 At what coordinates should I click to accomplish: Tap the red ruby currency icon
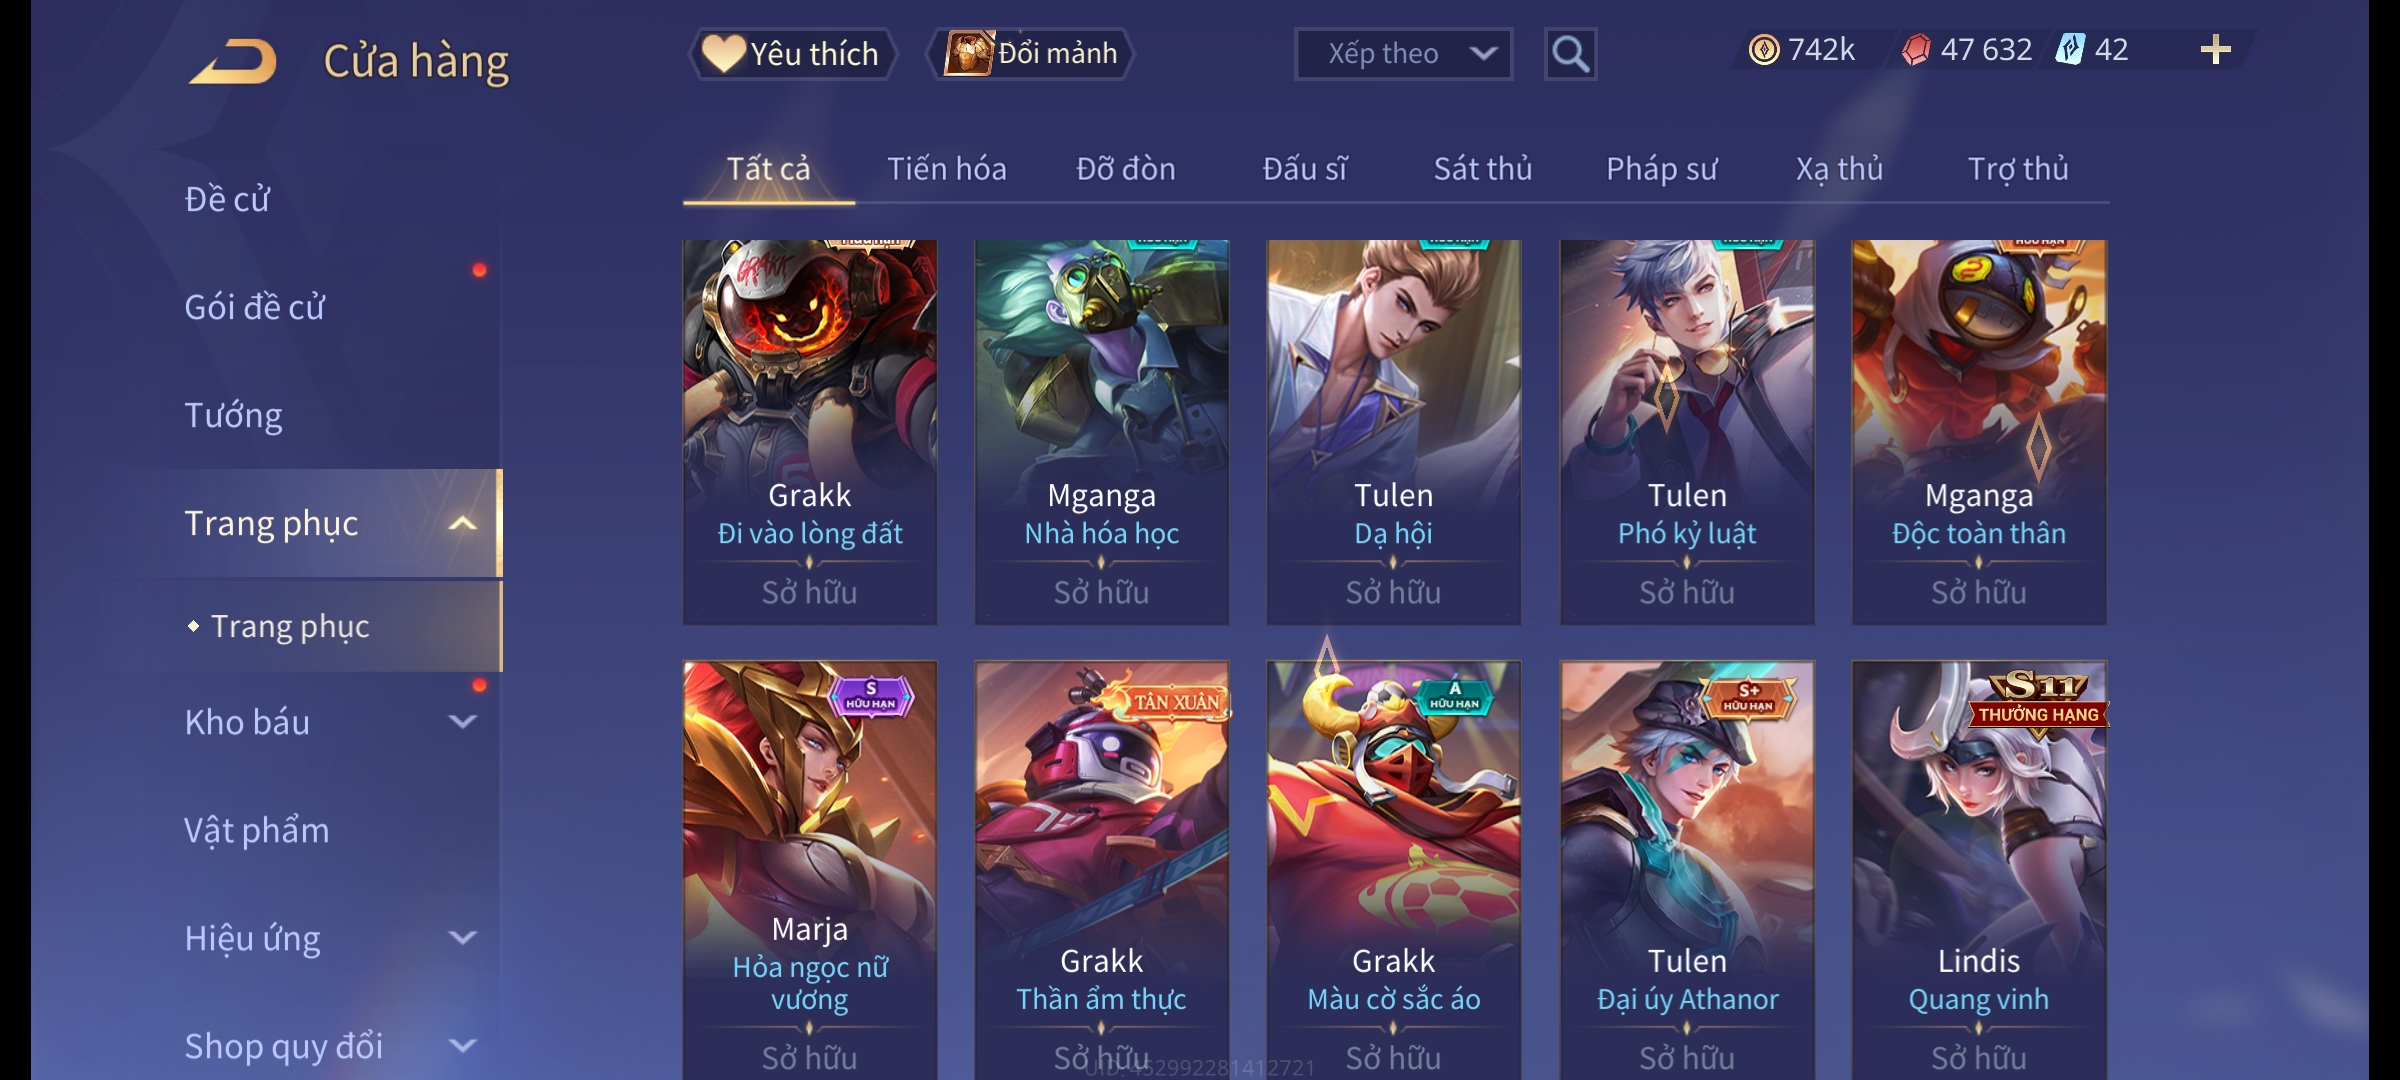click(x=1916, y=50)
